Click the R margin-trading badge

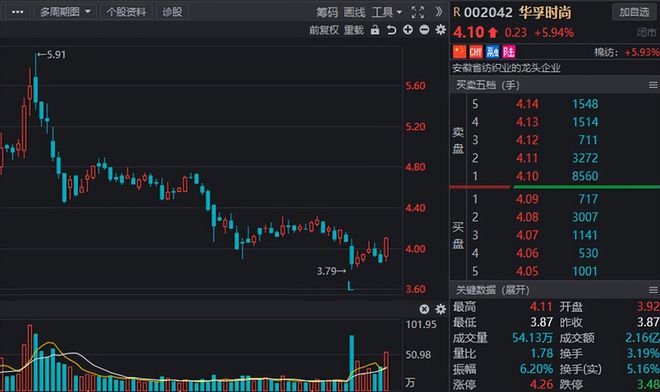(457, 12)
